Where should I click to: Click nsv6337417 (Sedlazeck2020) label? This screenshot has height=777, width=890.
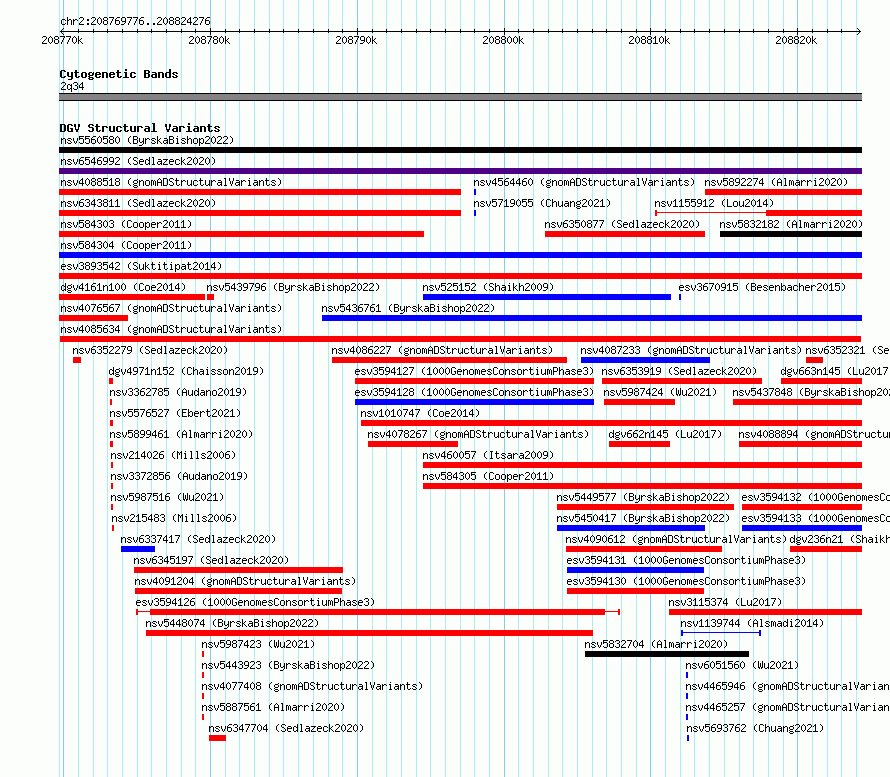click(198, 539)
